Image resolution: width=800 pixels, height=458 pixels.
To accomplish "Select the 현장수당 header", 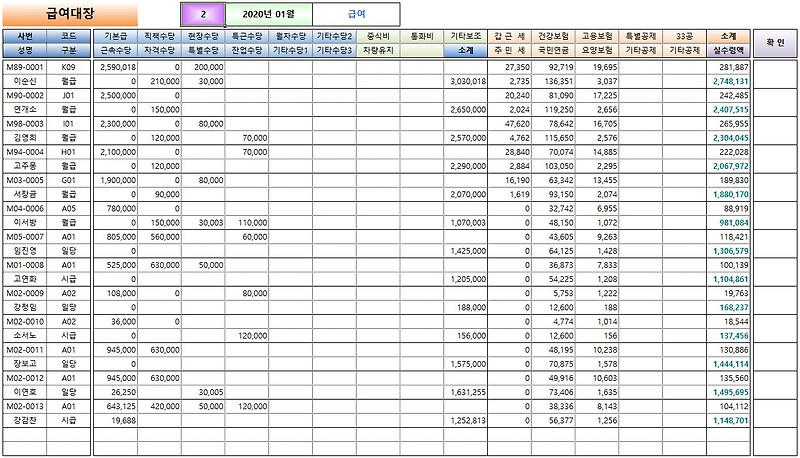I will (203, 36).
